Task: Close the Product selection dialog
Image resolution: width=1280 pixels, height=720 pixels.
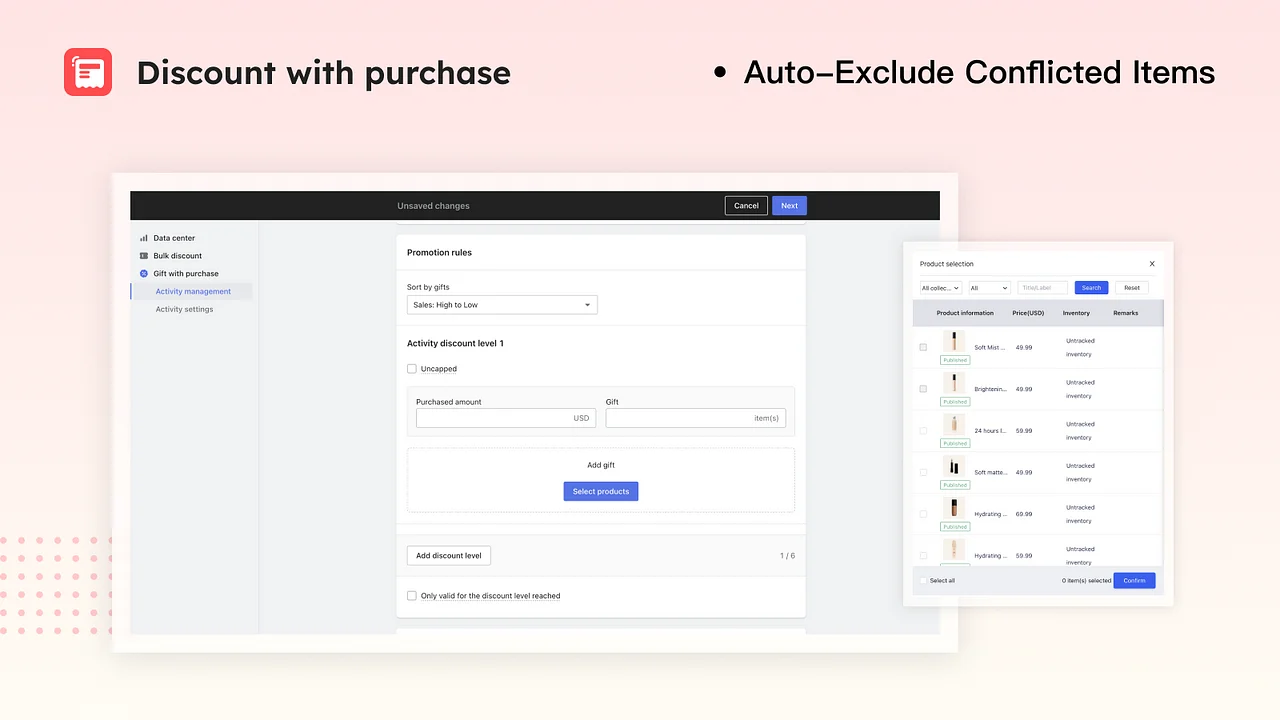Action: click(1152, 264)
